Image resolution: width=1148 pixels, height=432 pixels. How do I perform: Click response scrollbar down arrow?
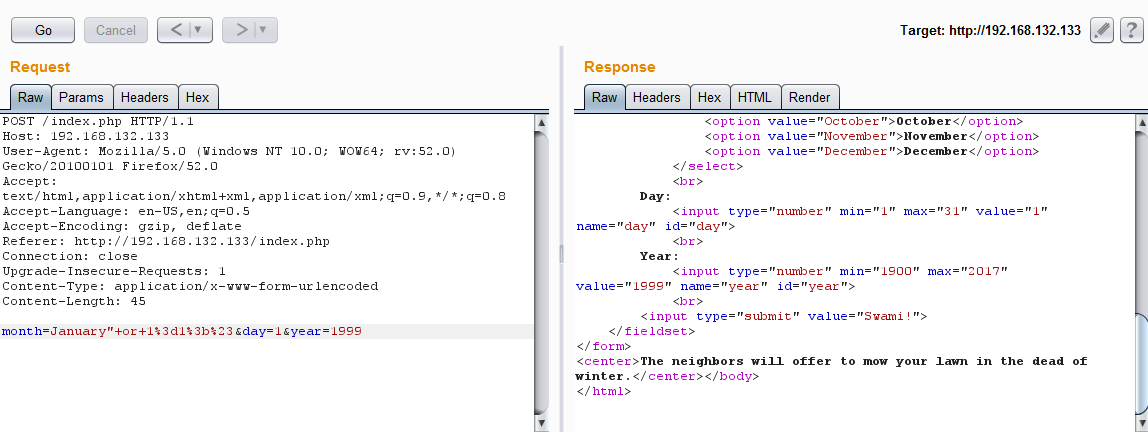click(x=1141, y=423)
